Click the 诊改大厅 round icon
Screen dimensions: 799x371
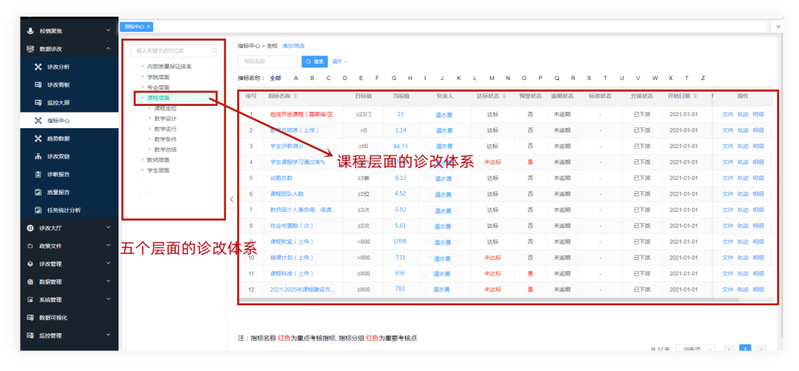(30, 228)
